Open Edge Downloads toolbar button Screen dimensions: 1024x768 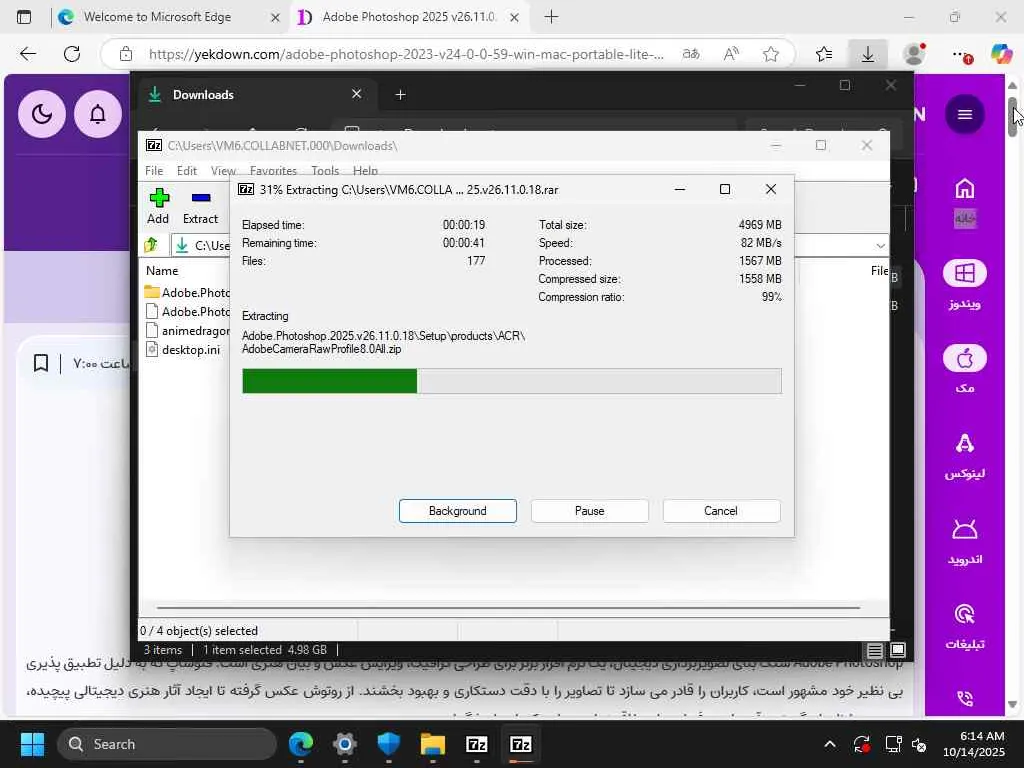tap(868, 54)
